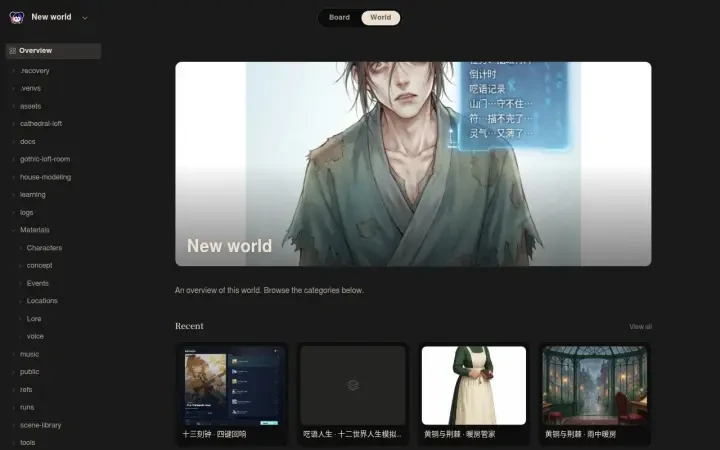Click the View all link
720x450 pixels.
(x=641, y=327)
